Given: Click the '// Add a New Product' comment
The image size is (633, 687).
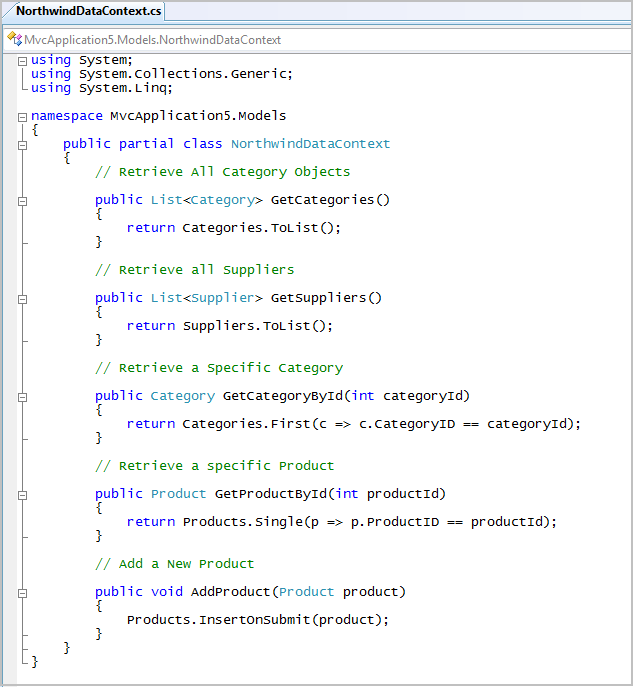Looking at the screenshot, I should (174, 564).
